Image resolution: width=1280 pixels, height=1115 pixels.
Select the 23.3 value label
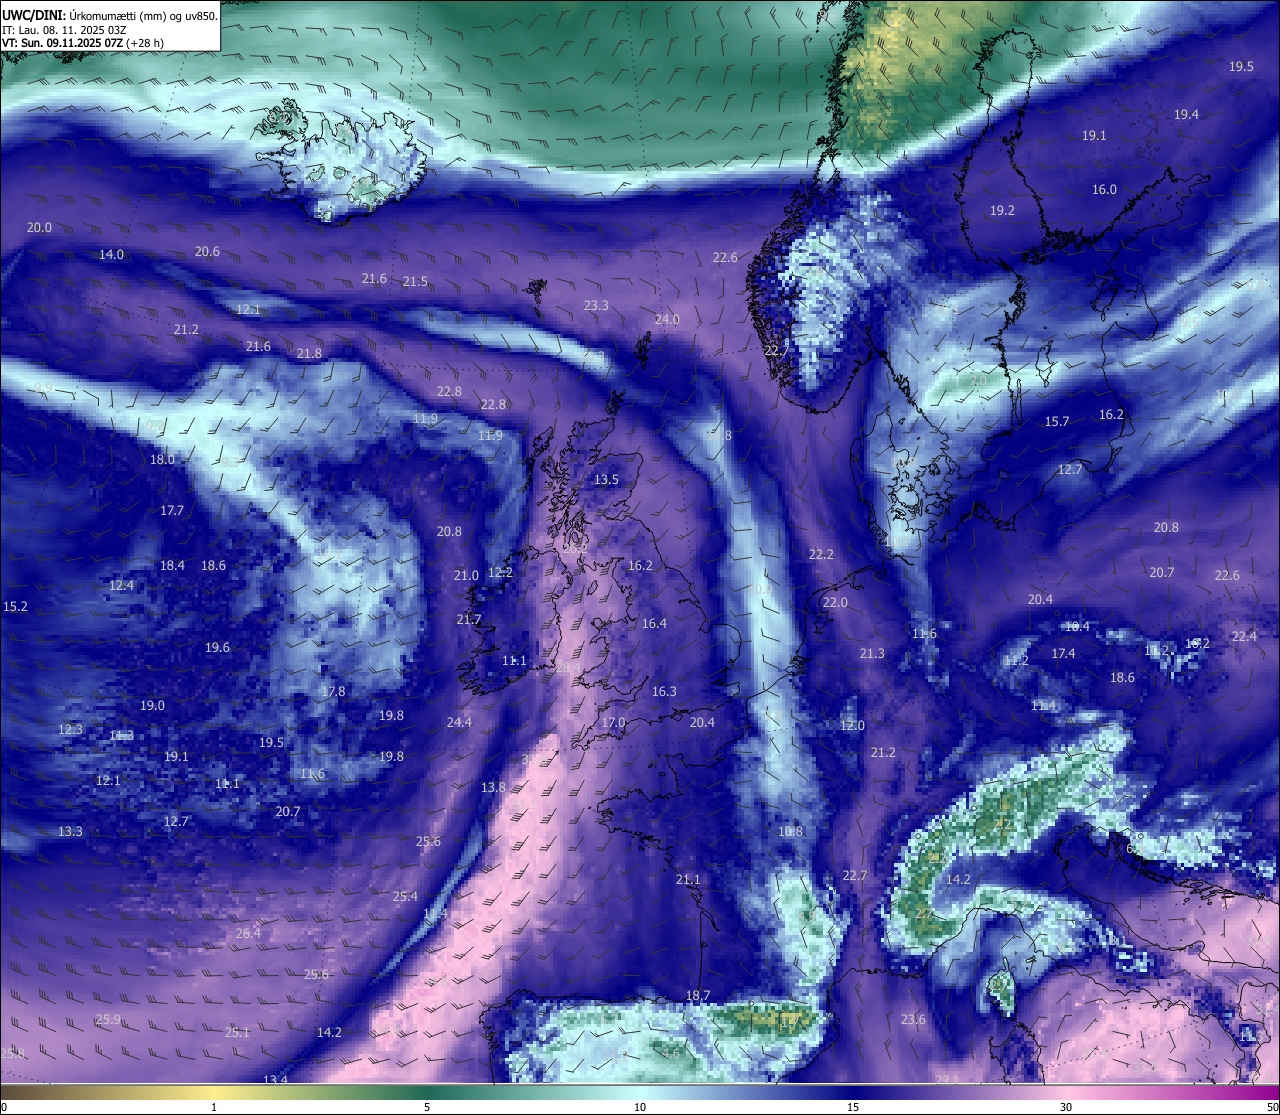[596, 306]
